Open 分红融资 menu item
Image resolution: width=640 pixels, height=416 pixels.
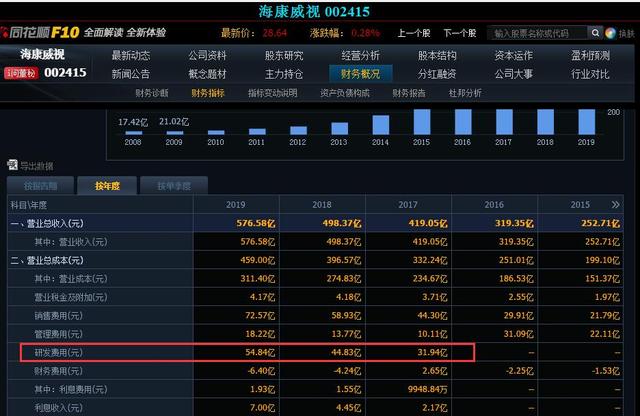[437, 74]
